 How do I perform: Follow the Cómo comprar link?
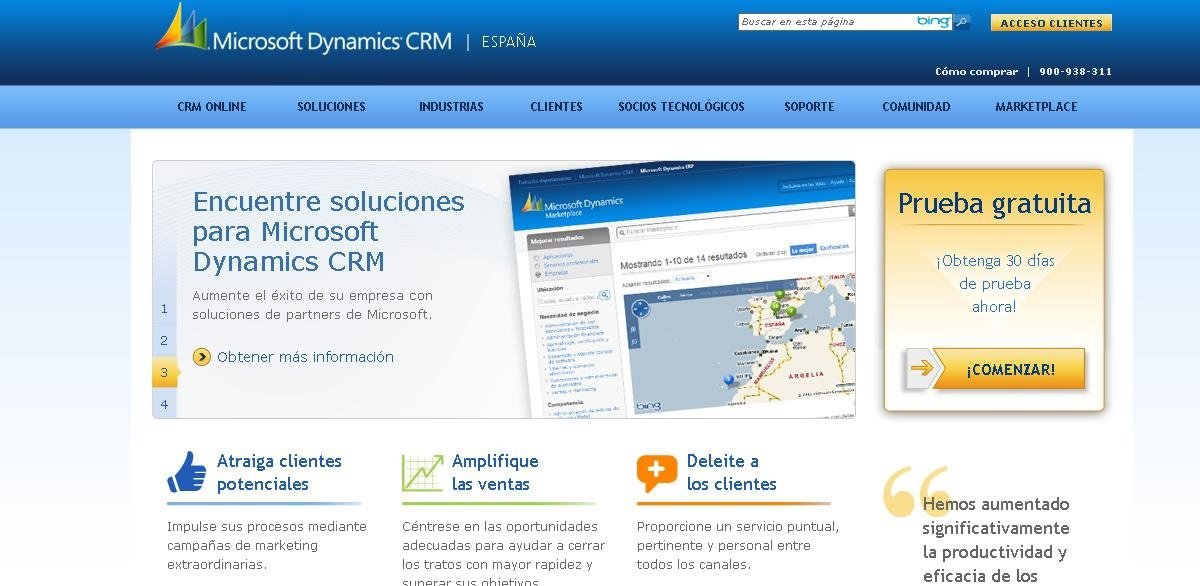click(x=976, y=72)
